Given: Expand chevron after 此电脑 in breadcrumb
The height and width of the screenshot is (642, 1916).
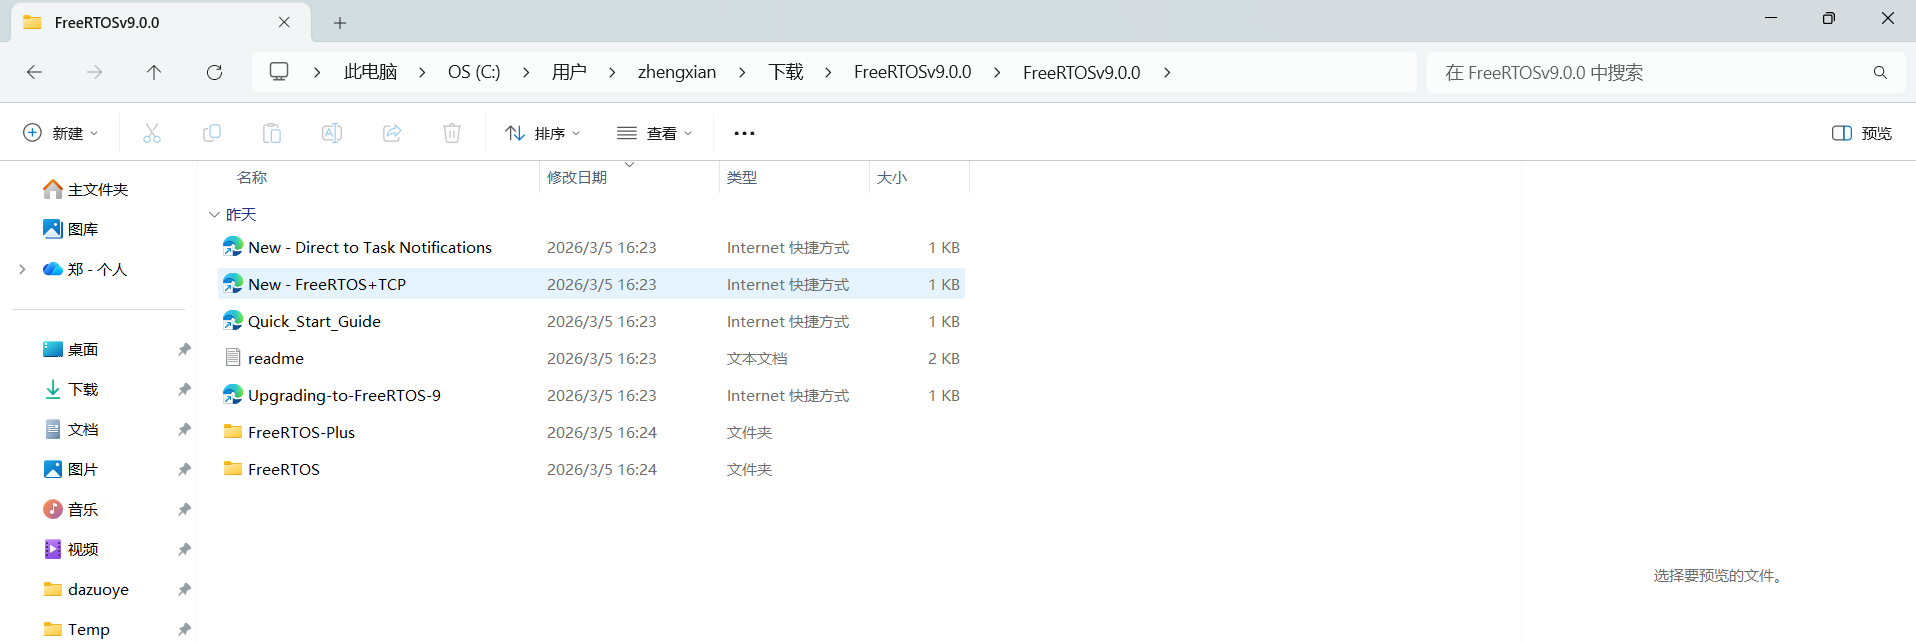Looking at the screenshot, I should coord(422,72).
